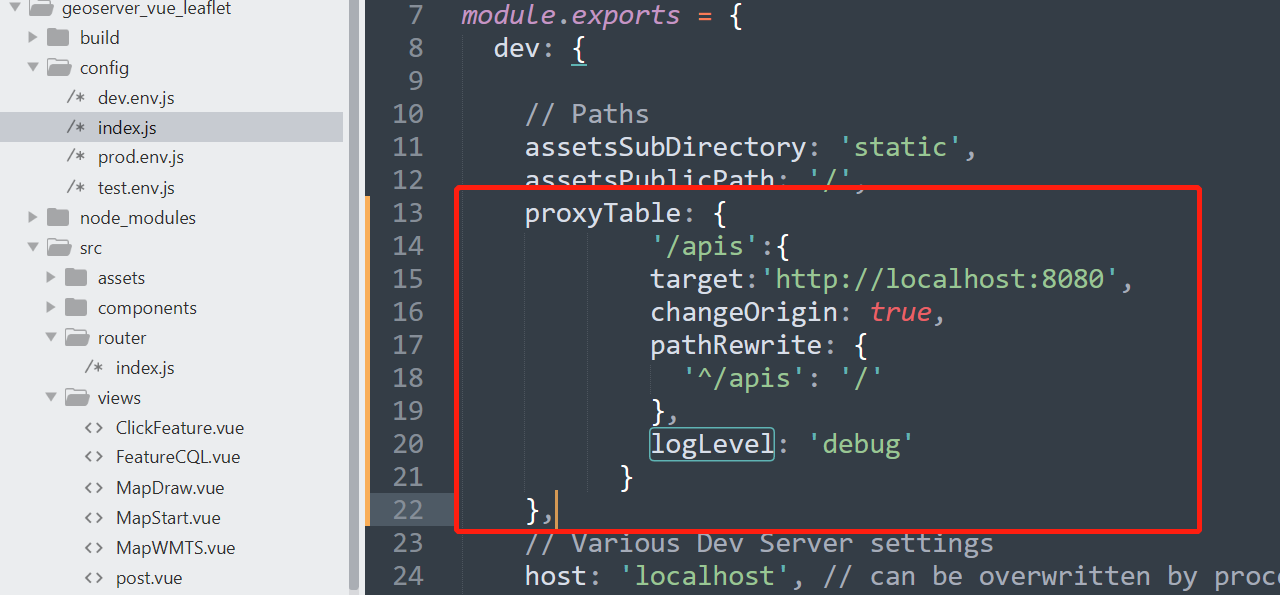
Task: Click the Vue icon beside MapWMTS.vue
Action: point(92,547)
